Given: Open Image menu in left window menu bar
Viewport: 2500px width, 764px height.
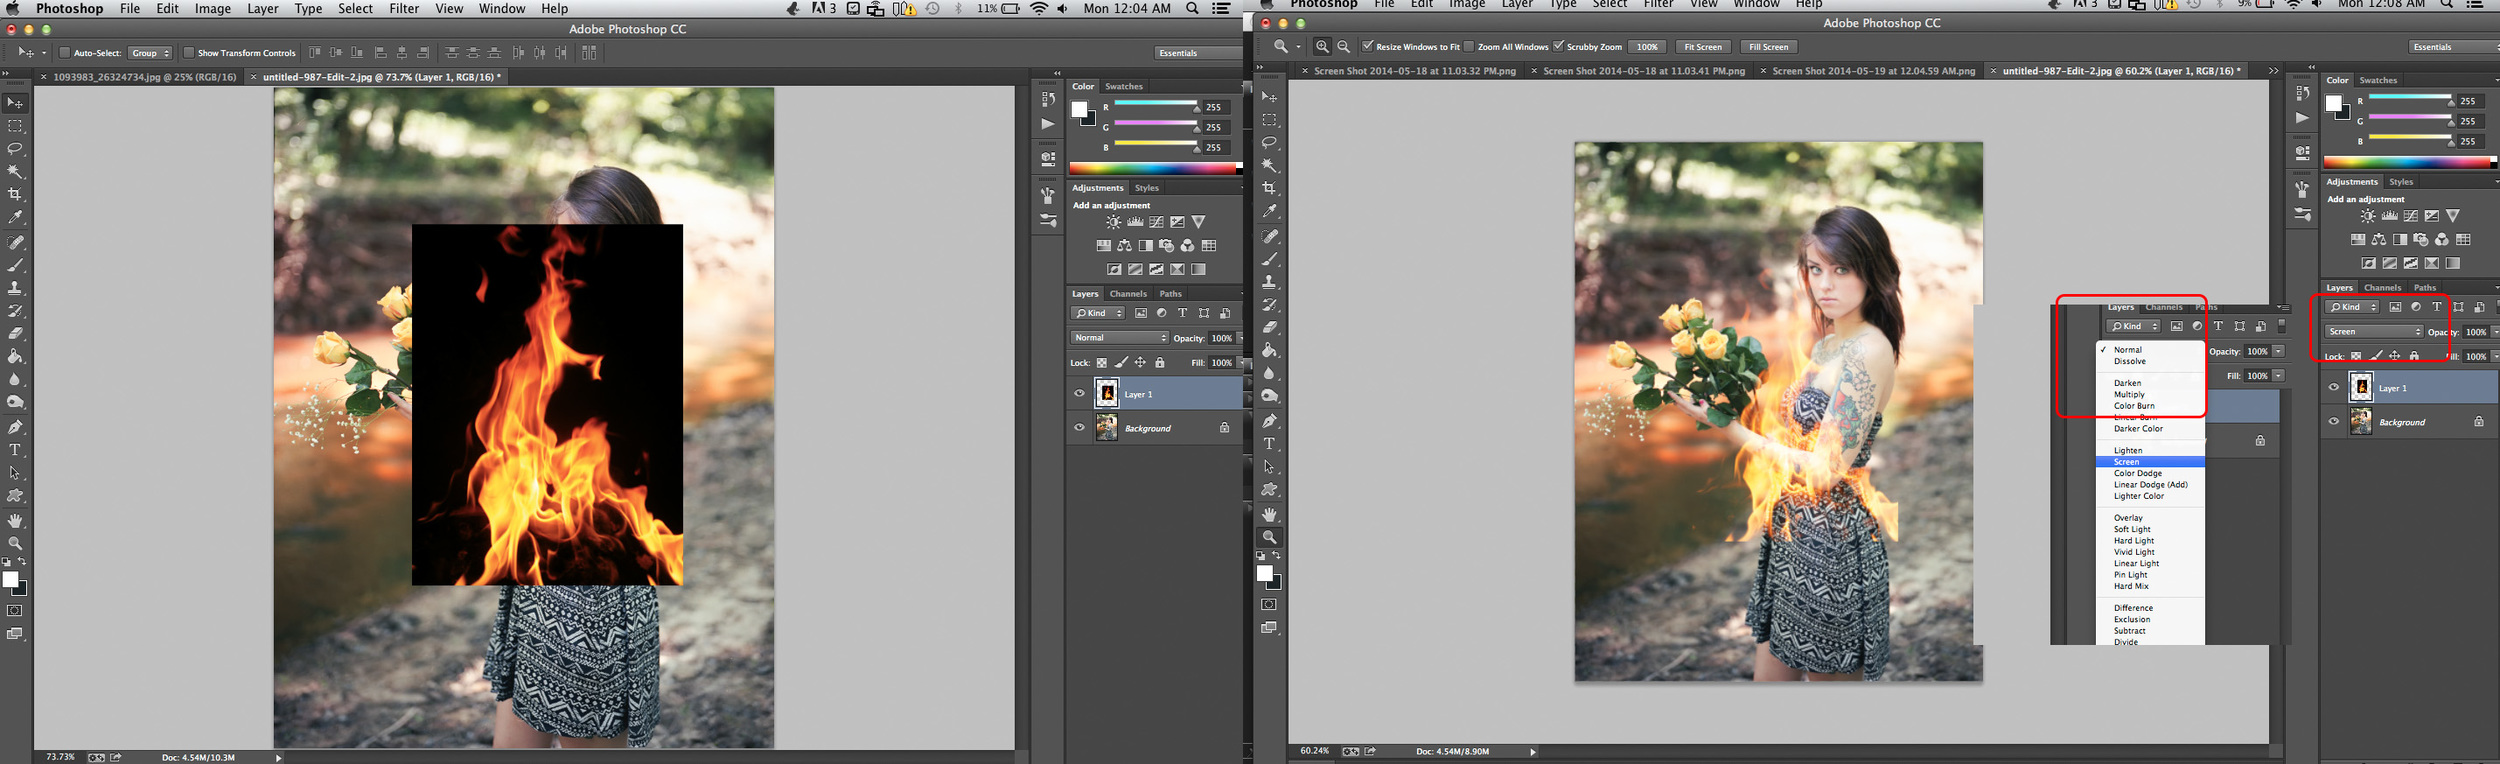Looking at the screenshot, I should (x=213, y=9).
